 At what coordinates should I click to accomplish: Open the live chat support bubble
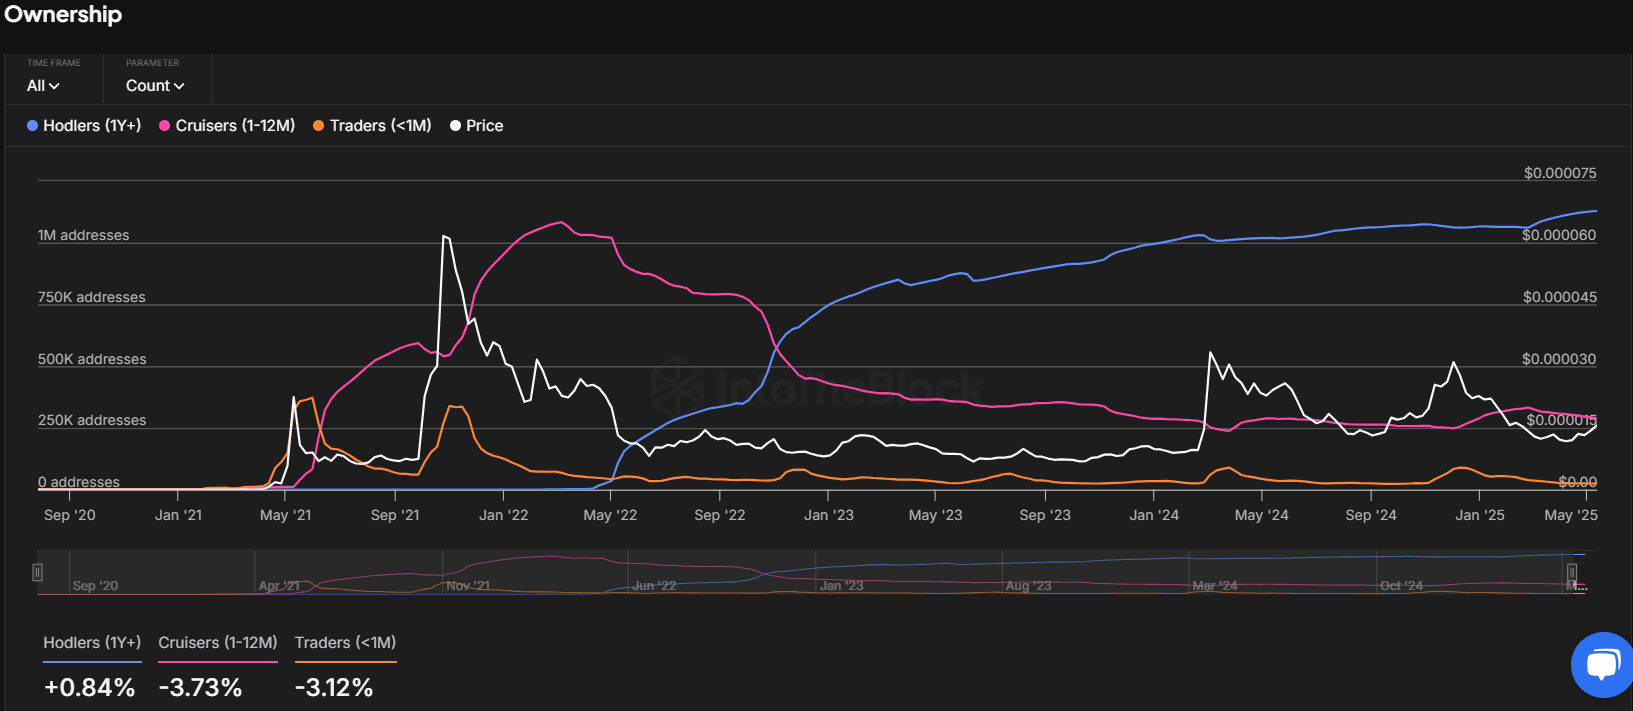coord(1603,664)
